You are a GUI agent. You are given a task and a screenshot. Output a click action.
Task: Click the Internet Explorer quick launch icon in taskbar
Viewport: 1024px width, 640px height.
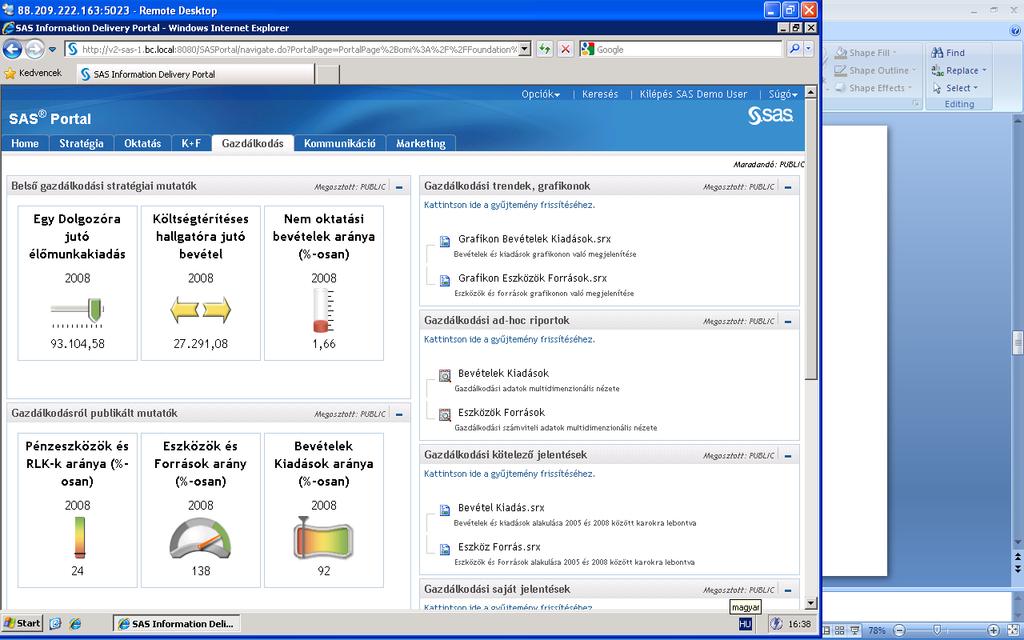pos(76,624)
